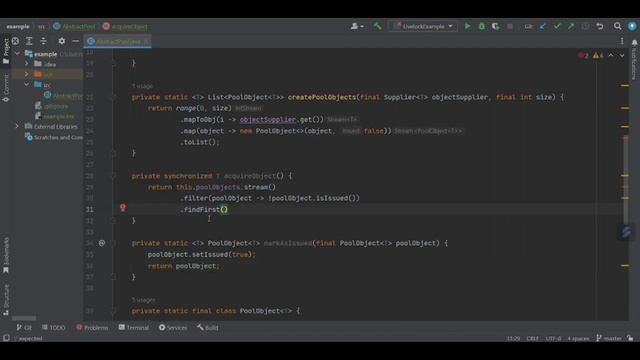Screen dimensions: 640x360
Task: Open the Terminal tool window
Action: point(134,327)
